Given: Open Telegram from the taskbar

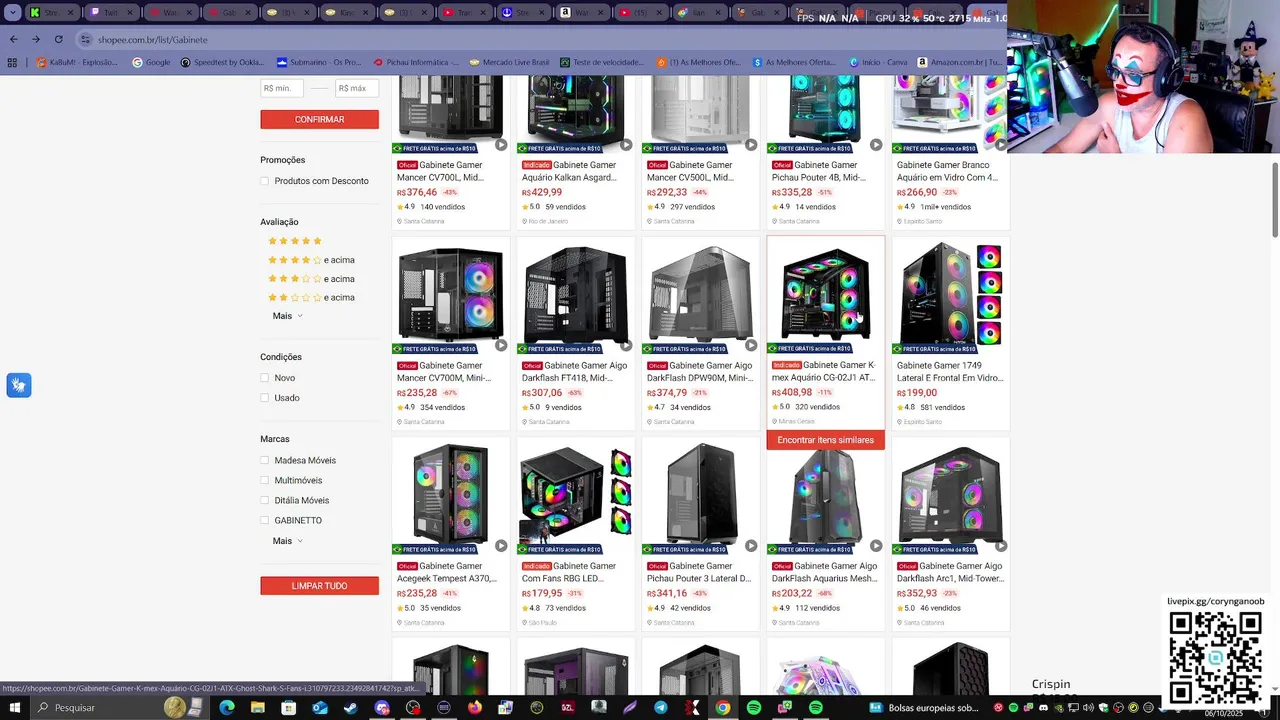Looking at the screenshot, I should point(661,707).
